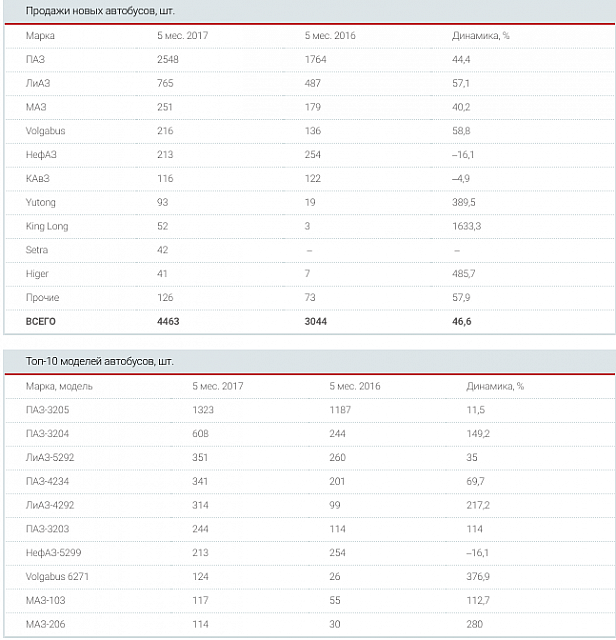Click the total value 4463
Image resolution: width=616 pixels, height=640 pixels.
[x=170, y=322]
